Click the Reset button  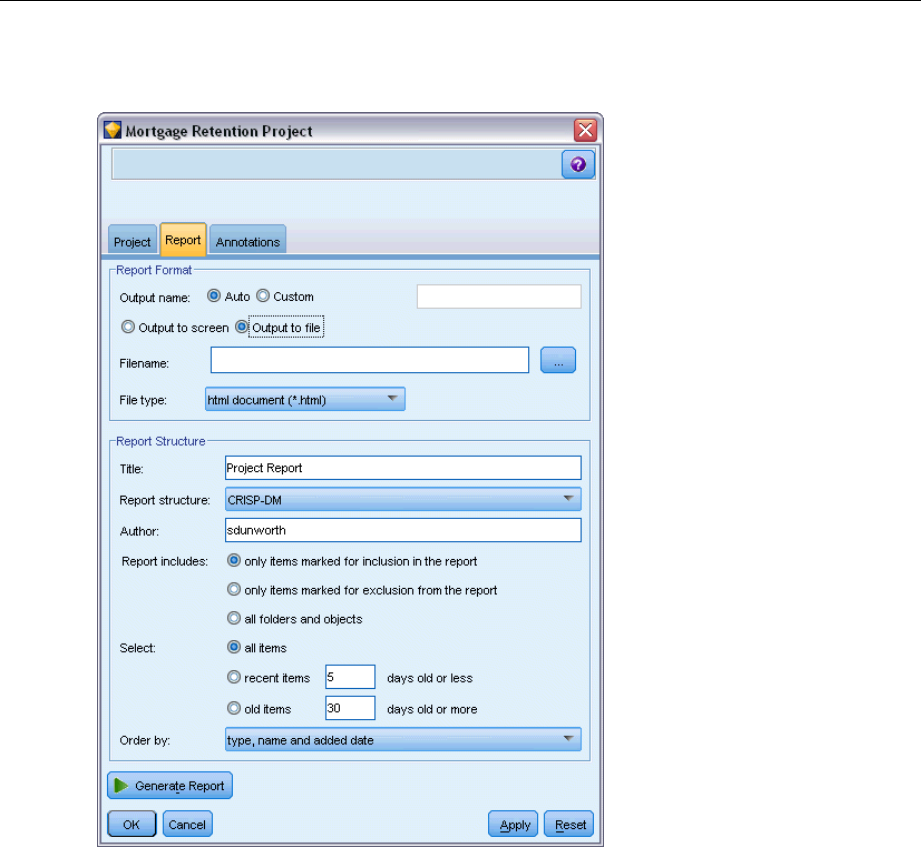569,824
